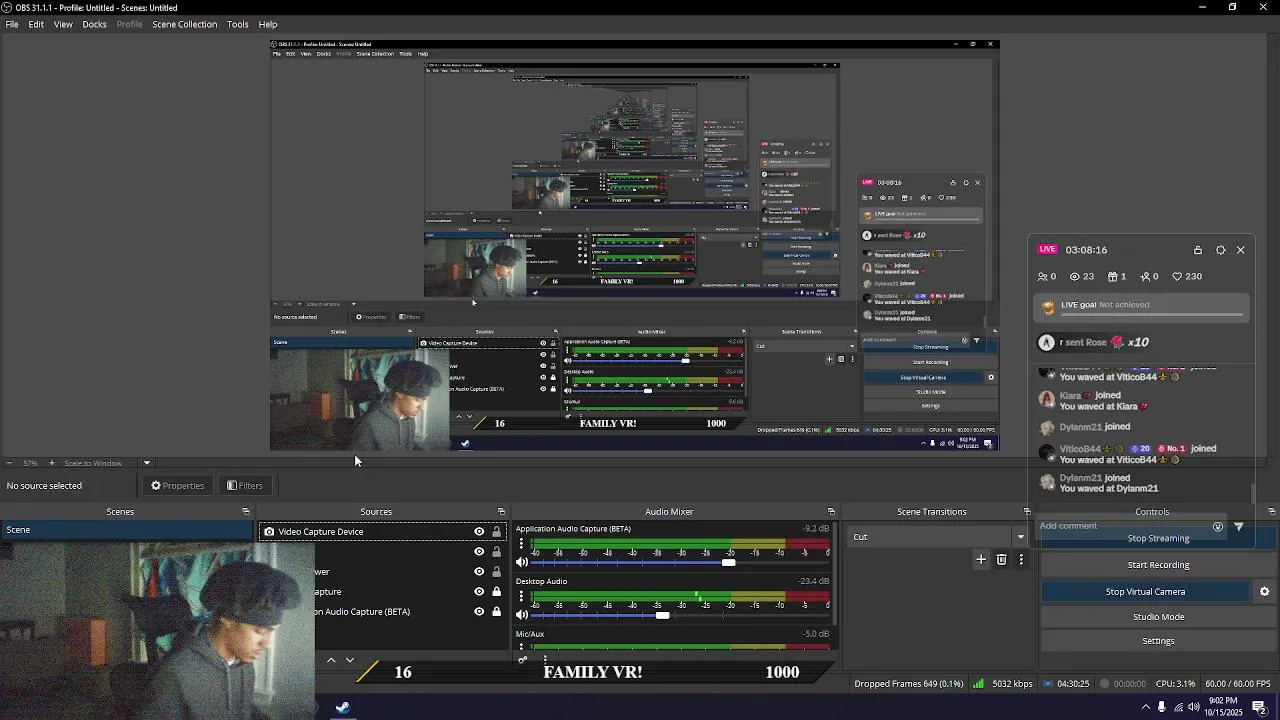
Task: Pop out the Scene Transitions dock
Action: pyautogui.click(x=1027, y=512)
